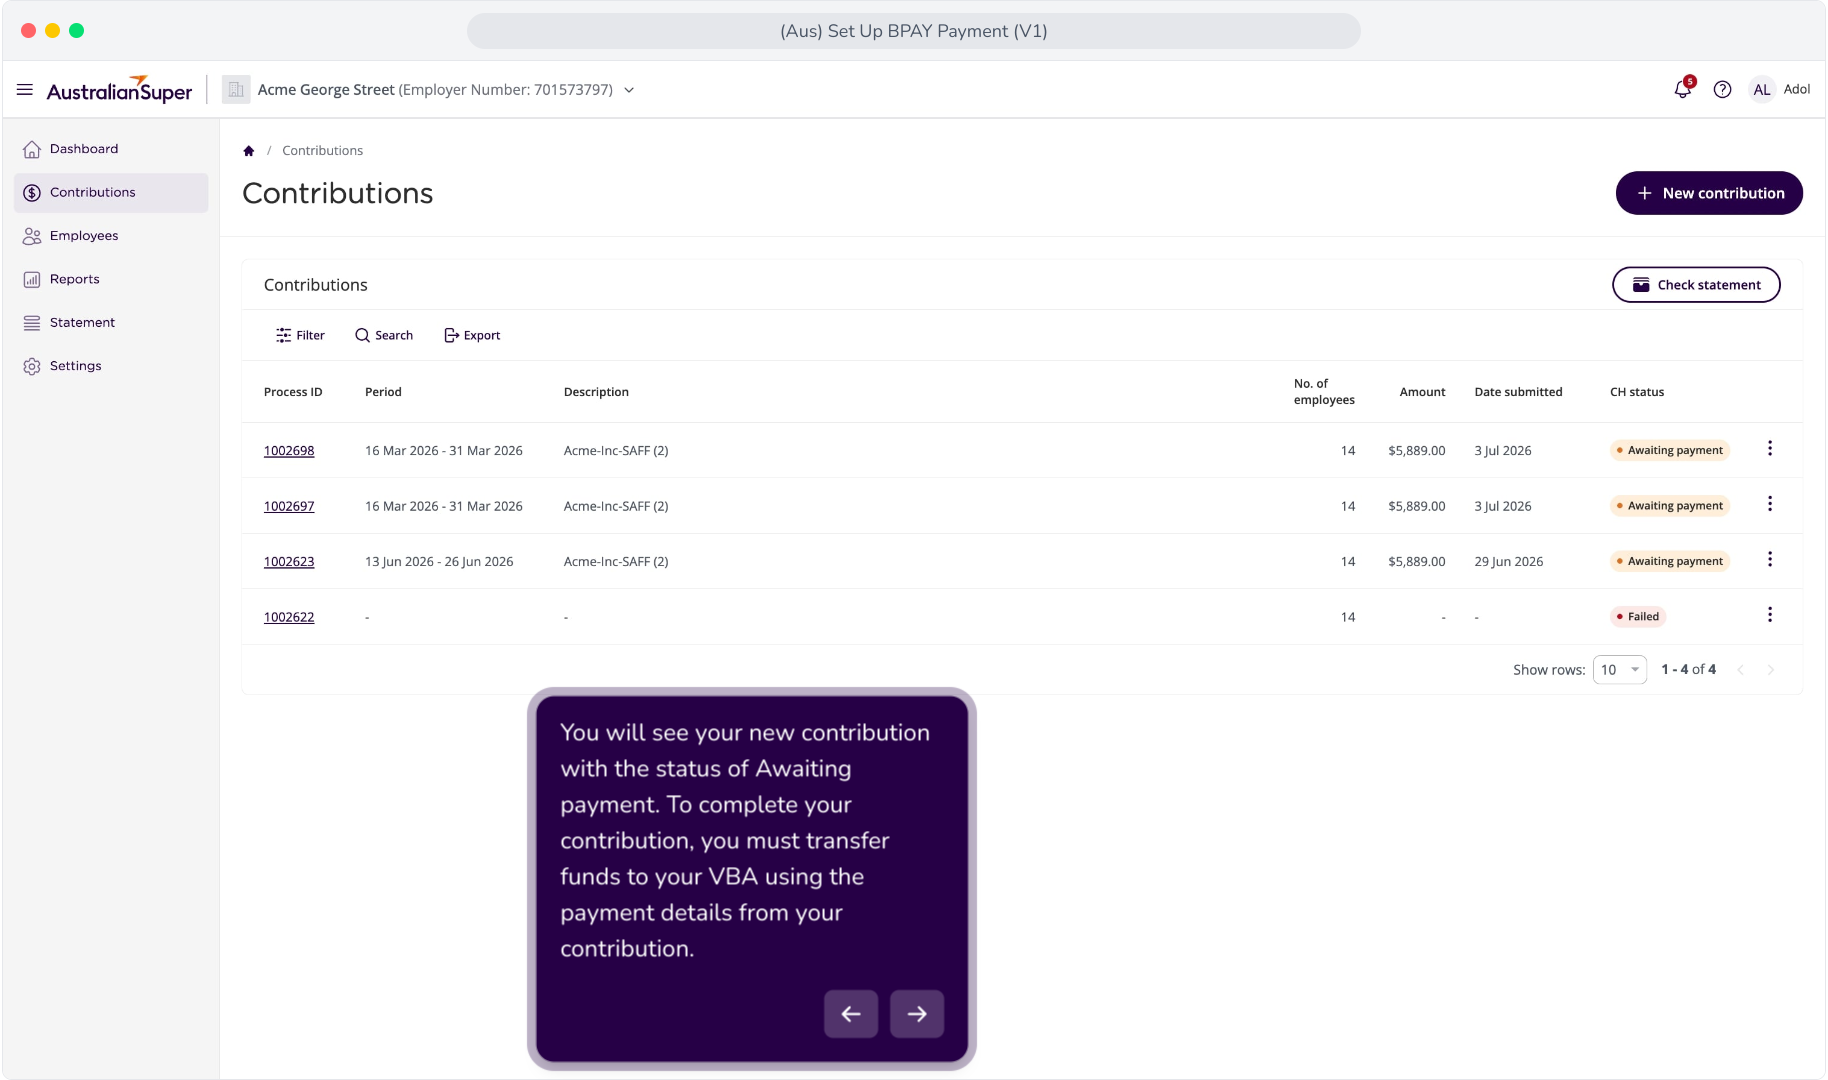Open row actions for failed process 1002622
This screenshot has width=1828, height=1080.
pos(1770,615)
